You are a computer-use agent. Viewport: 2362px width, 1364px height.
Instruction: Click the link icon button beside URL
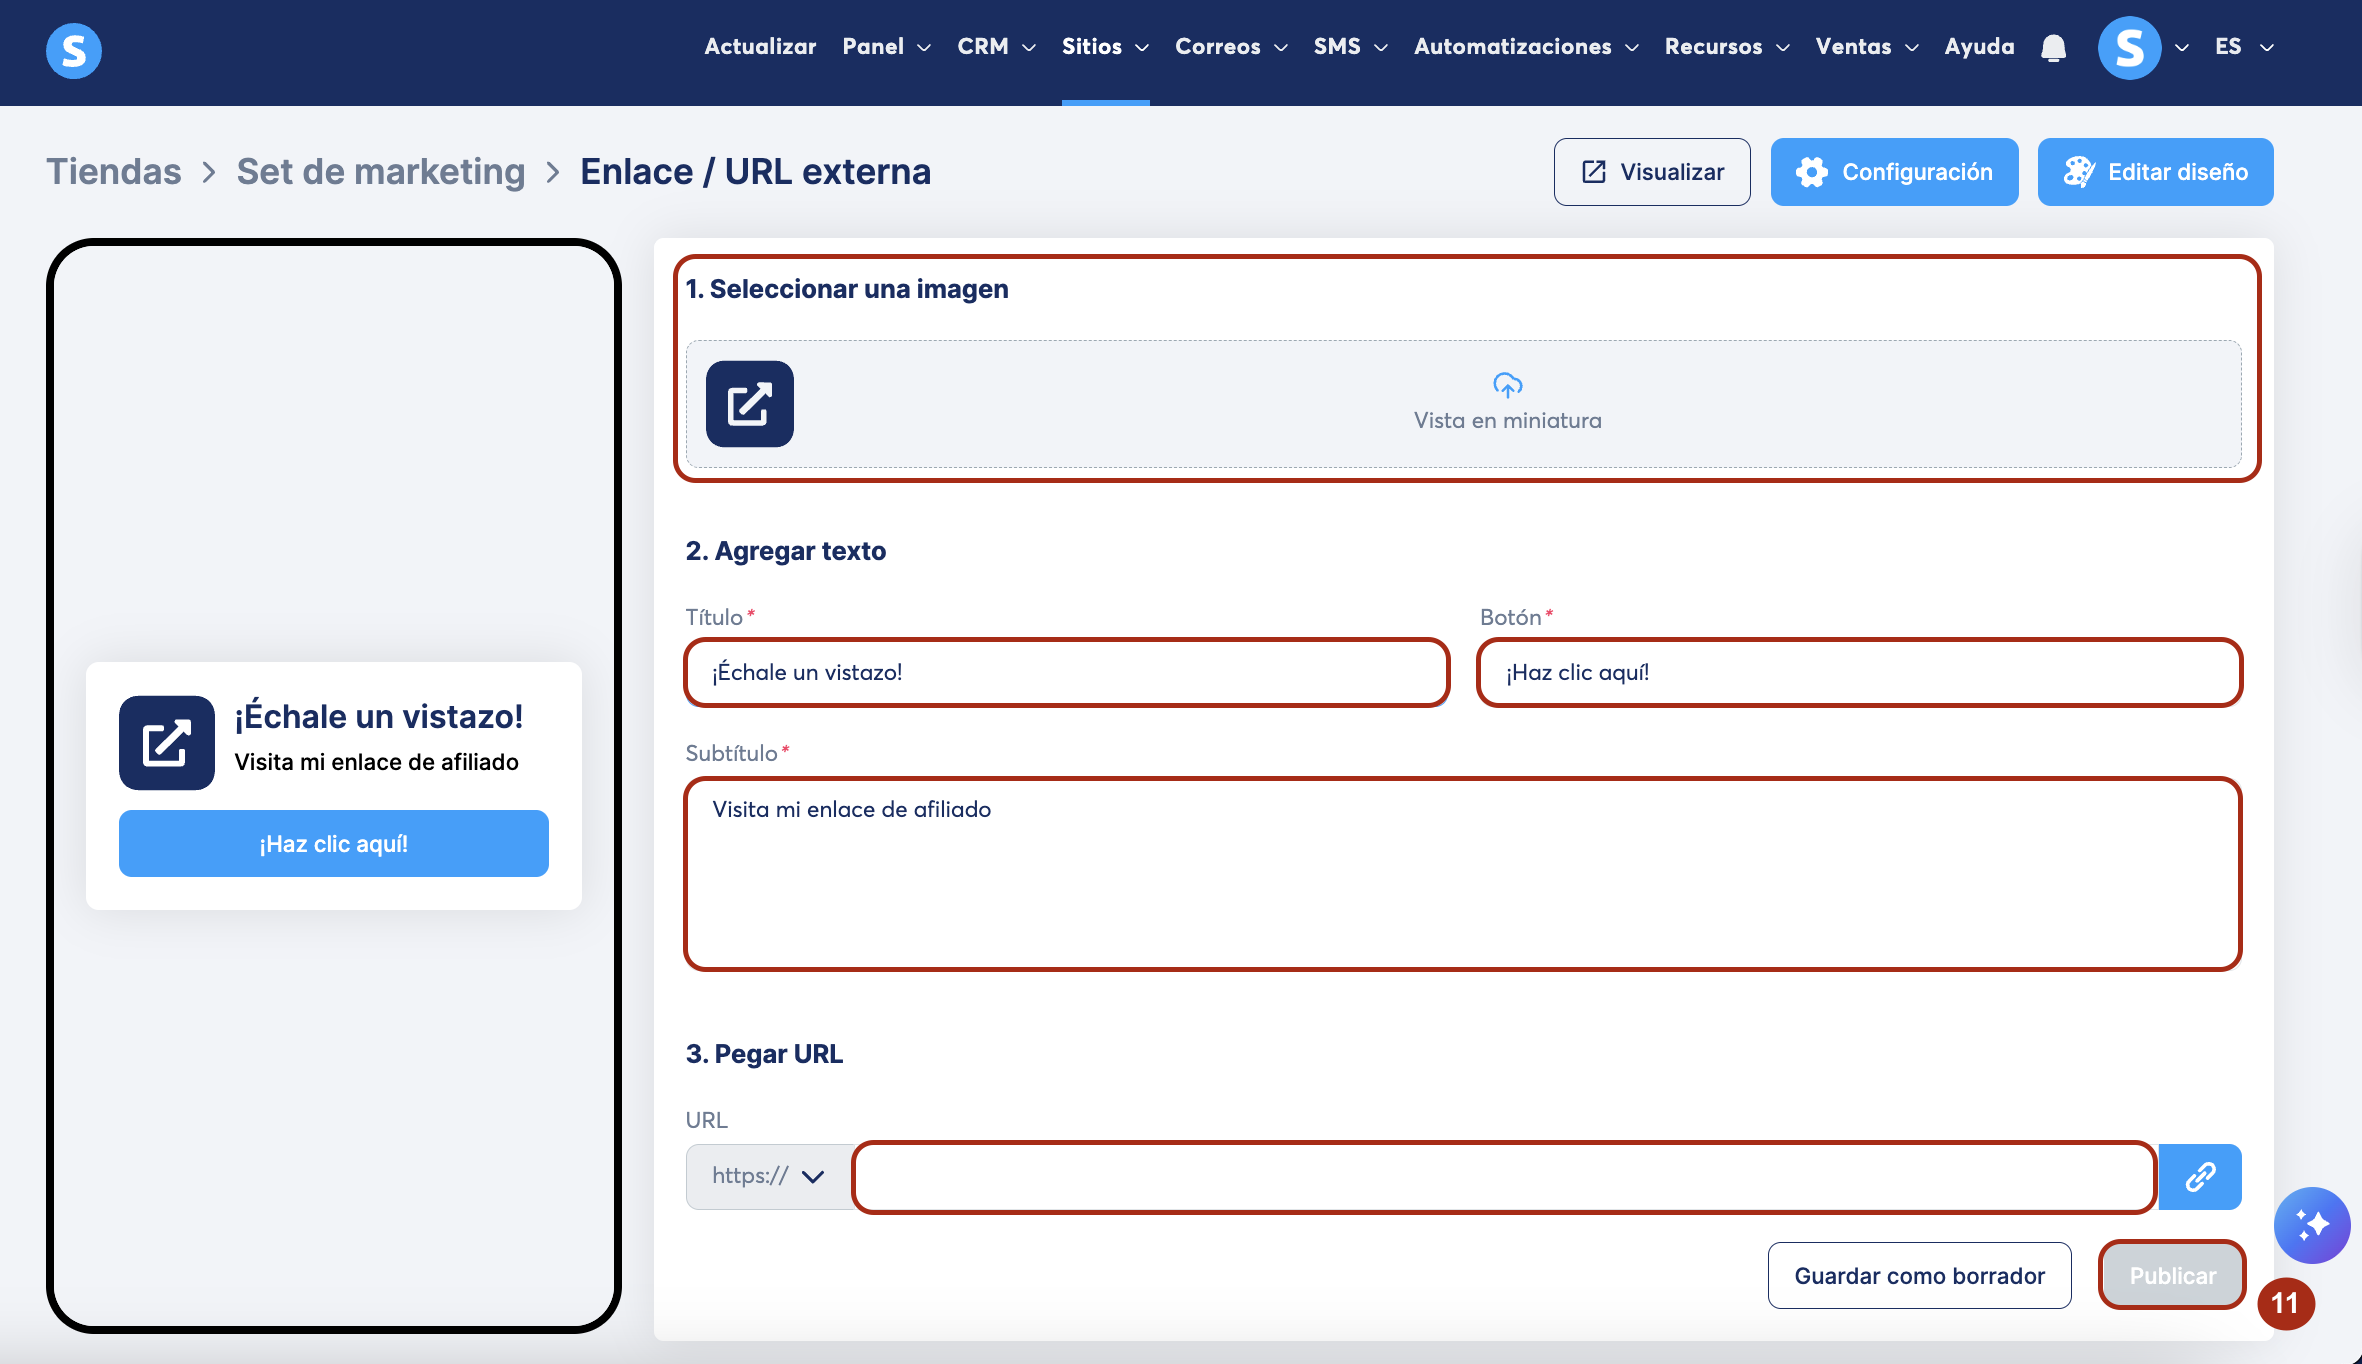pyautogui.click(x=2199, y=1176)
